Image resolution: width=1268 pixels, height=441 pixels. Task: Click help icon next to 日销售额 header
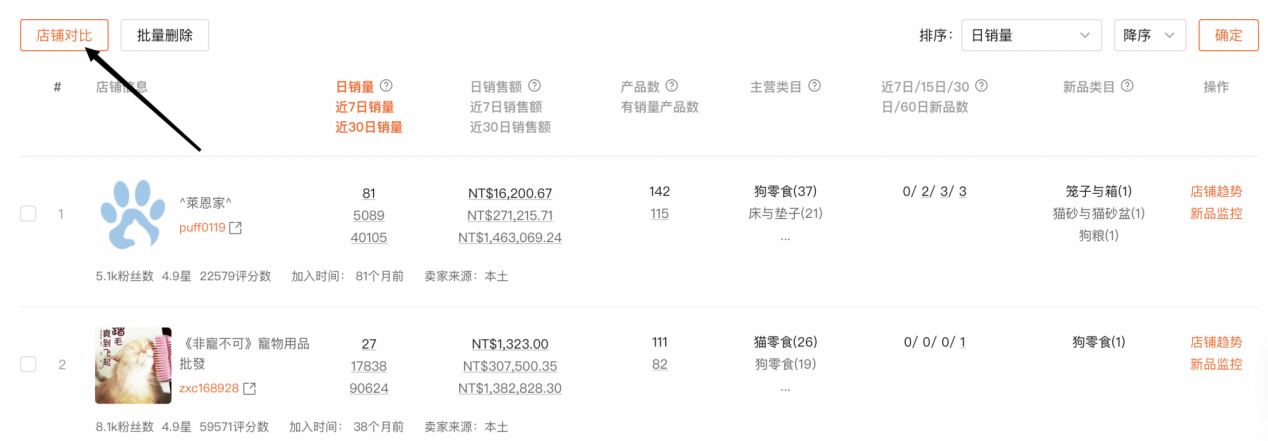pos(534,86)
